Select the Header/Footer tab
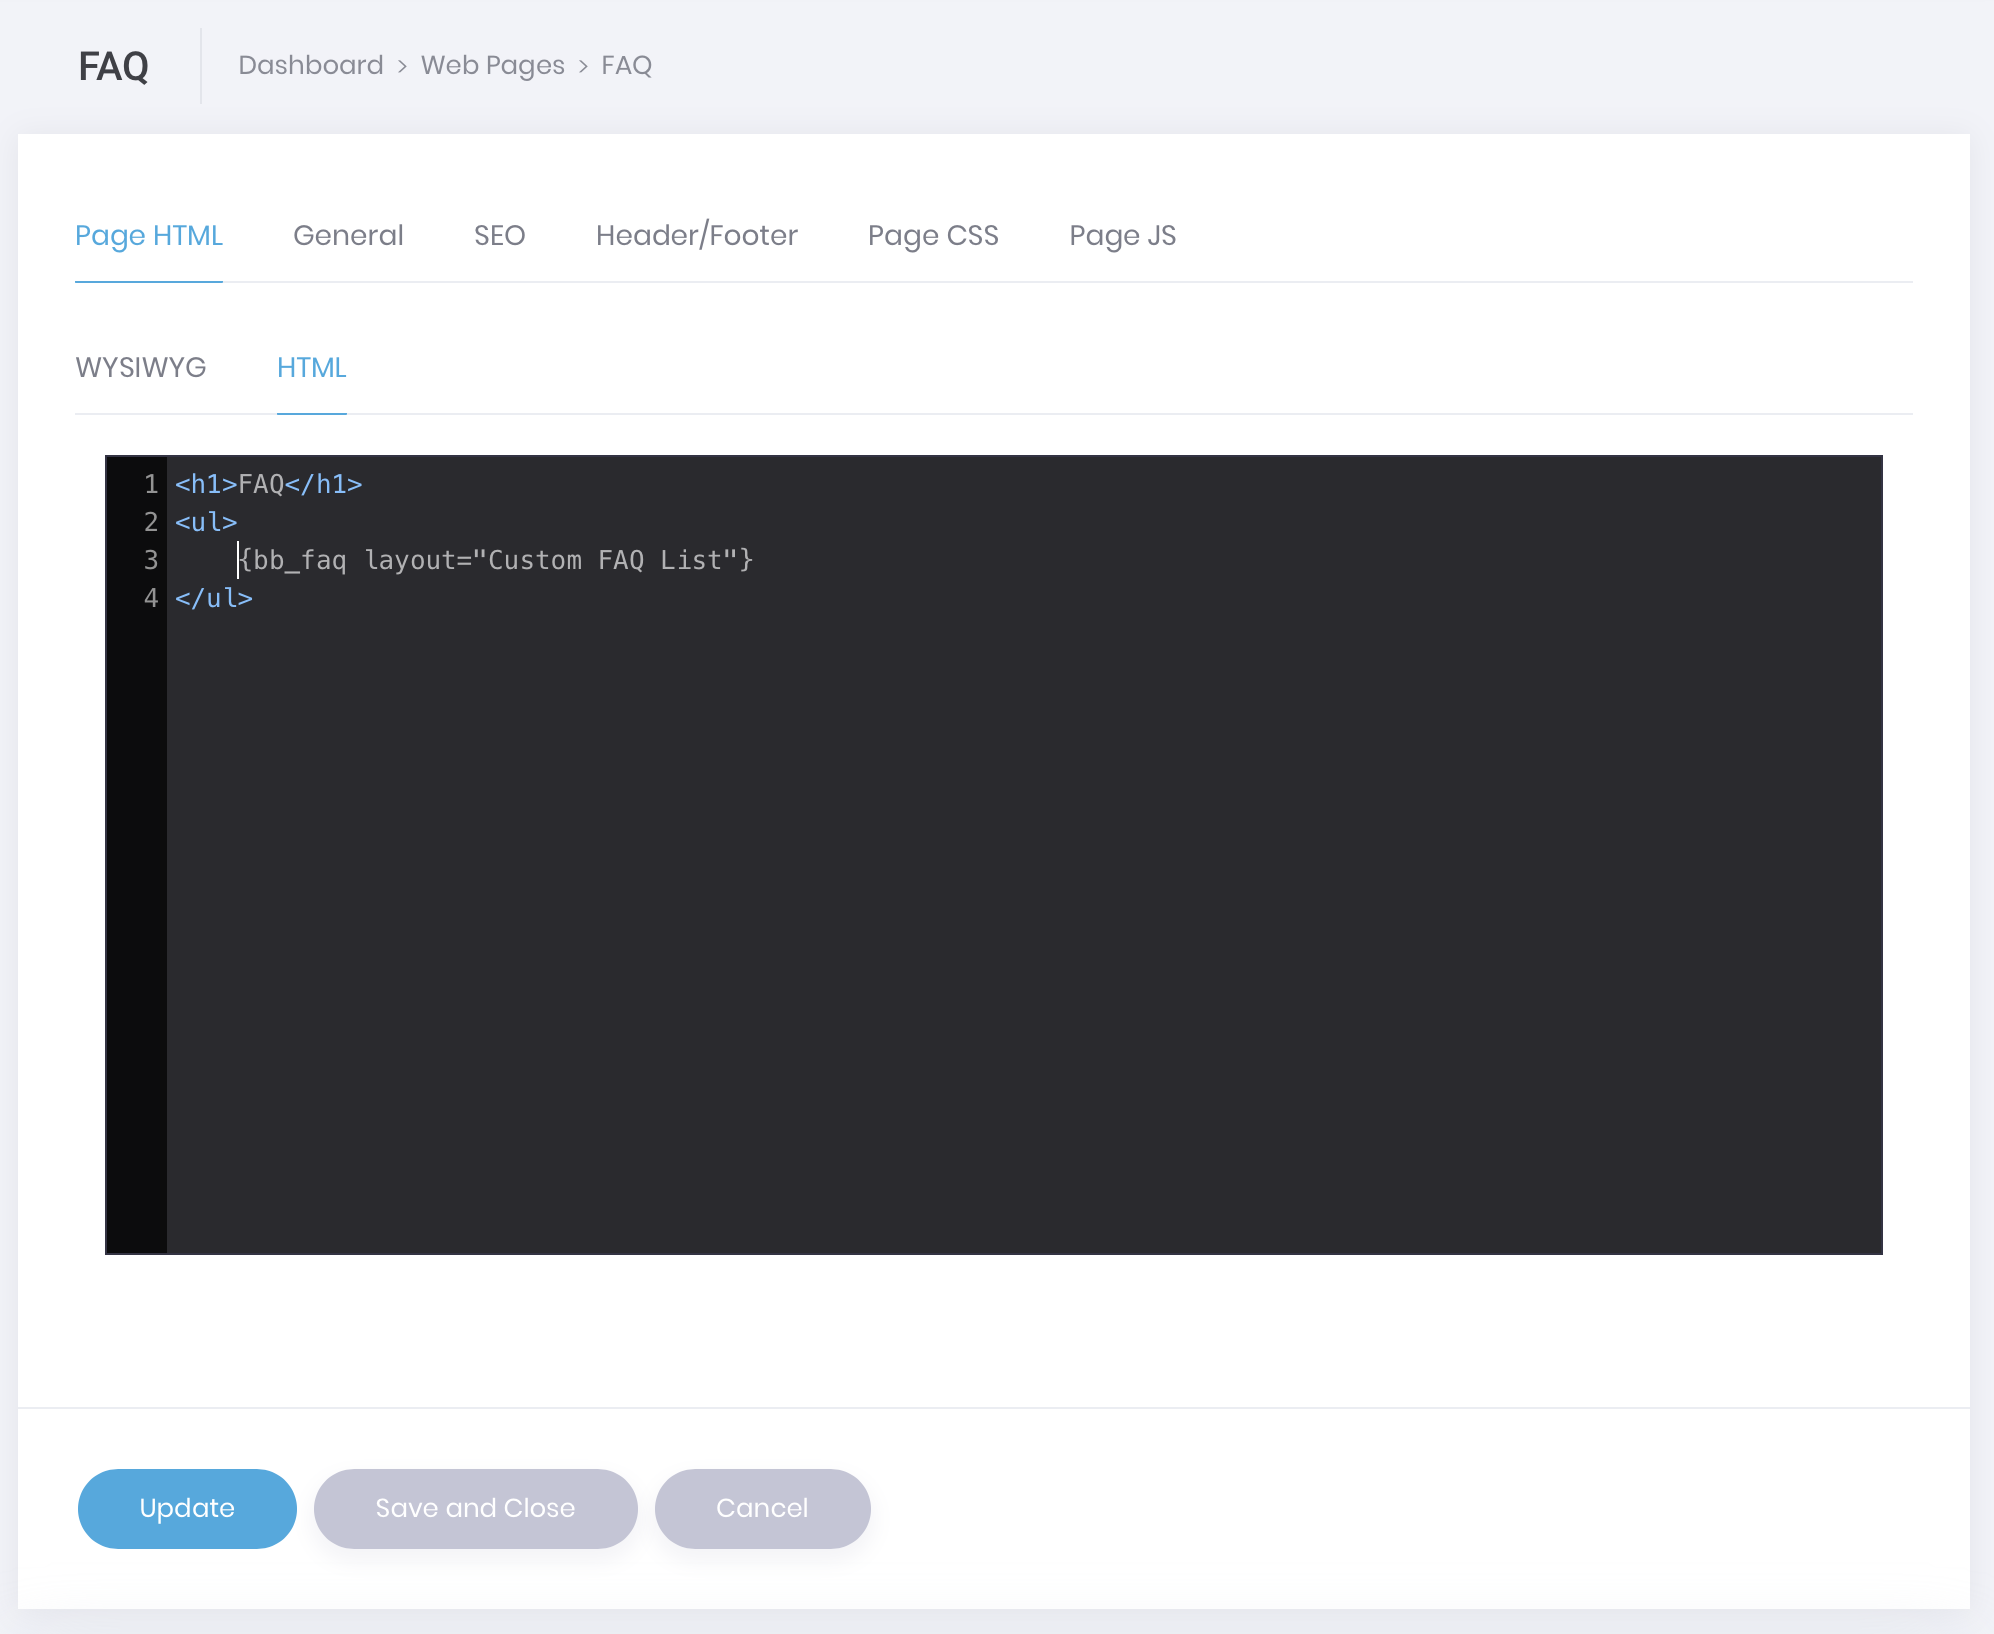Image resolution: width=1994 pixels, height=1634 pixels. 697,236
